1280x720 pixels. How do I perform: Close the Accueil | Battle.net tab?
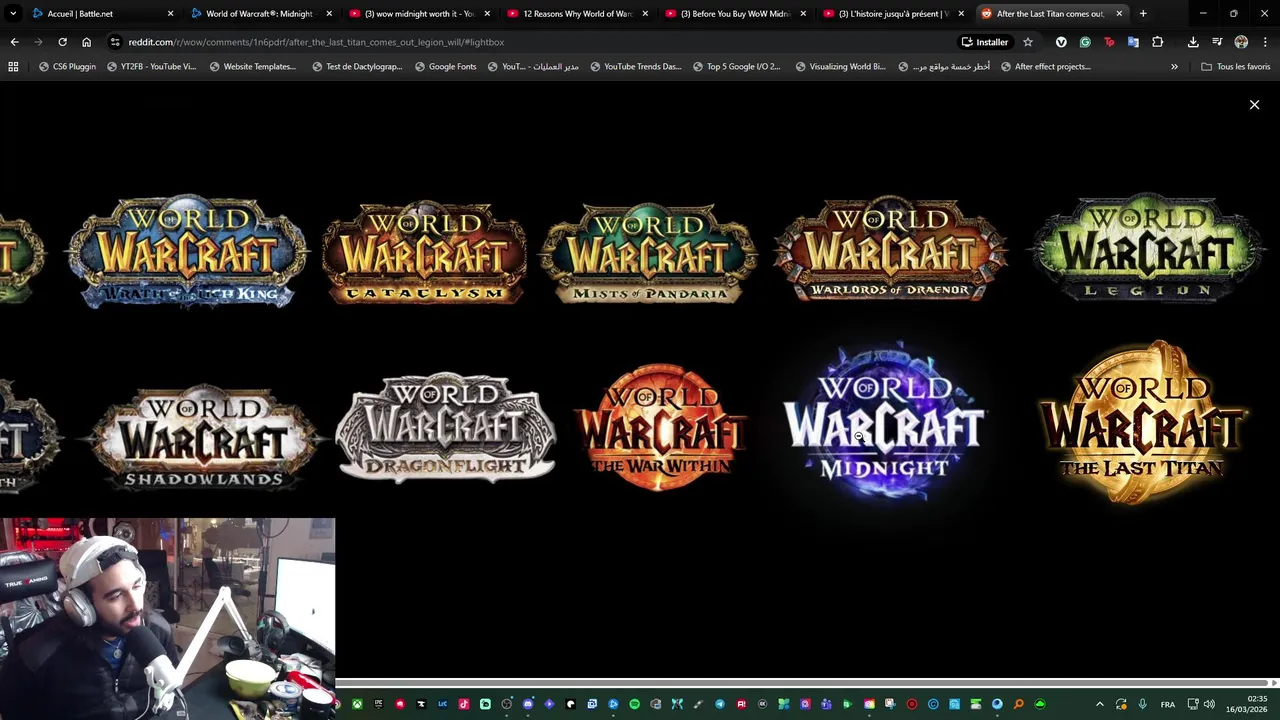(x=170, y=14)
